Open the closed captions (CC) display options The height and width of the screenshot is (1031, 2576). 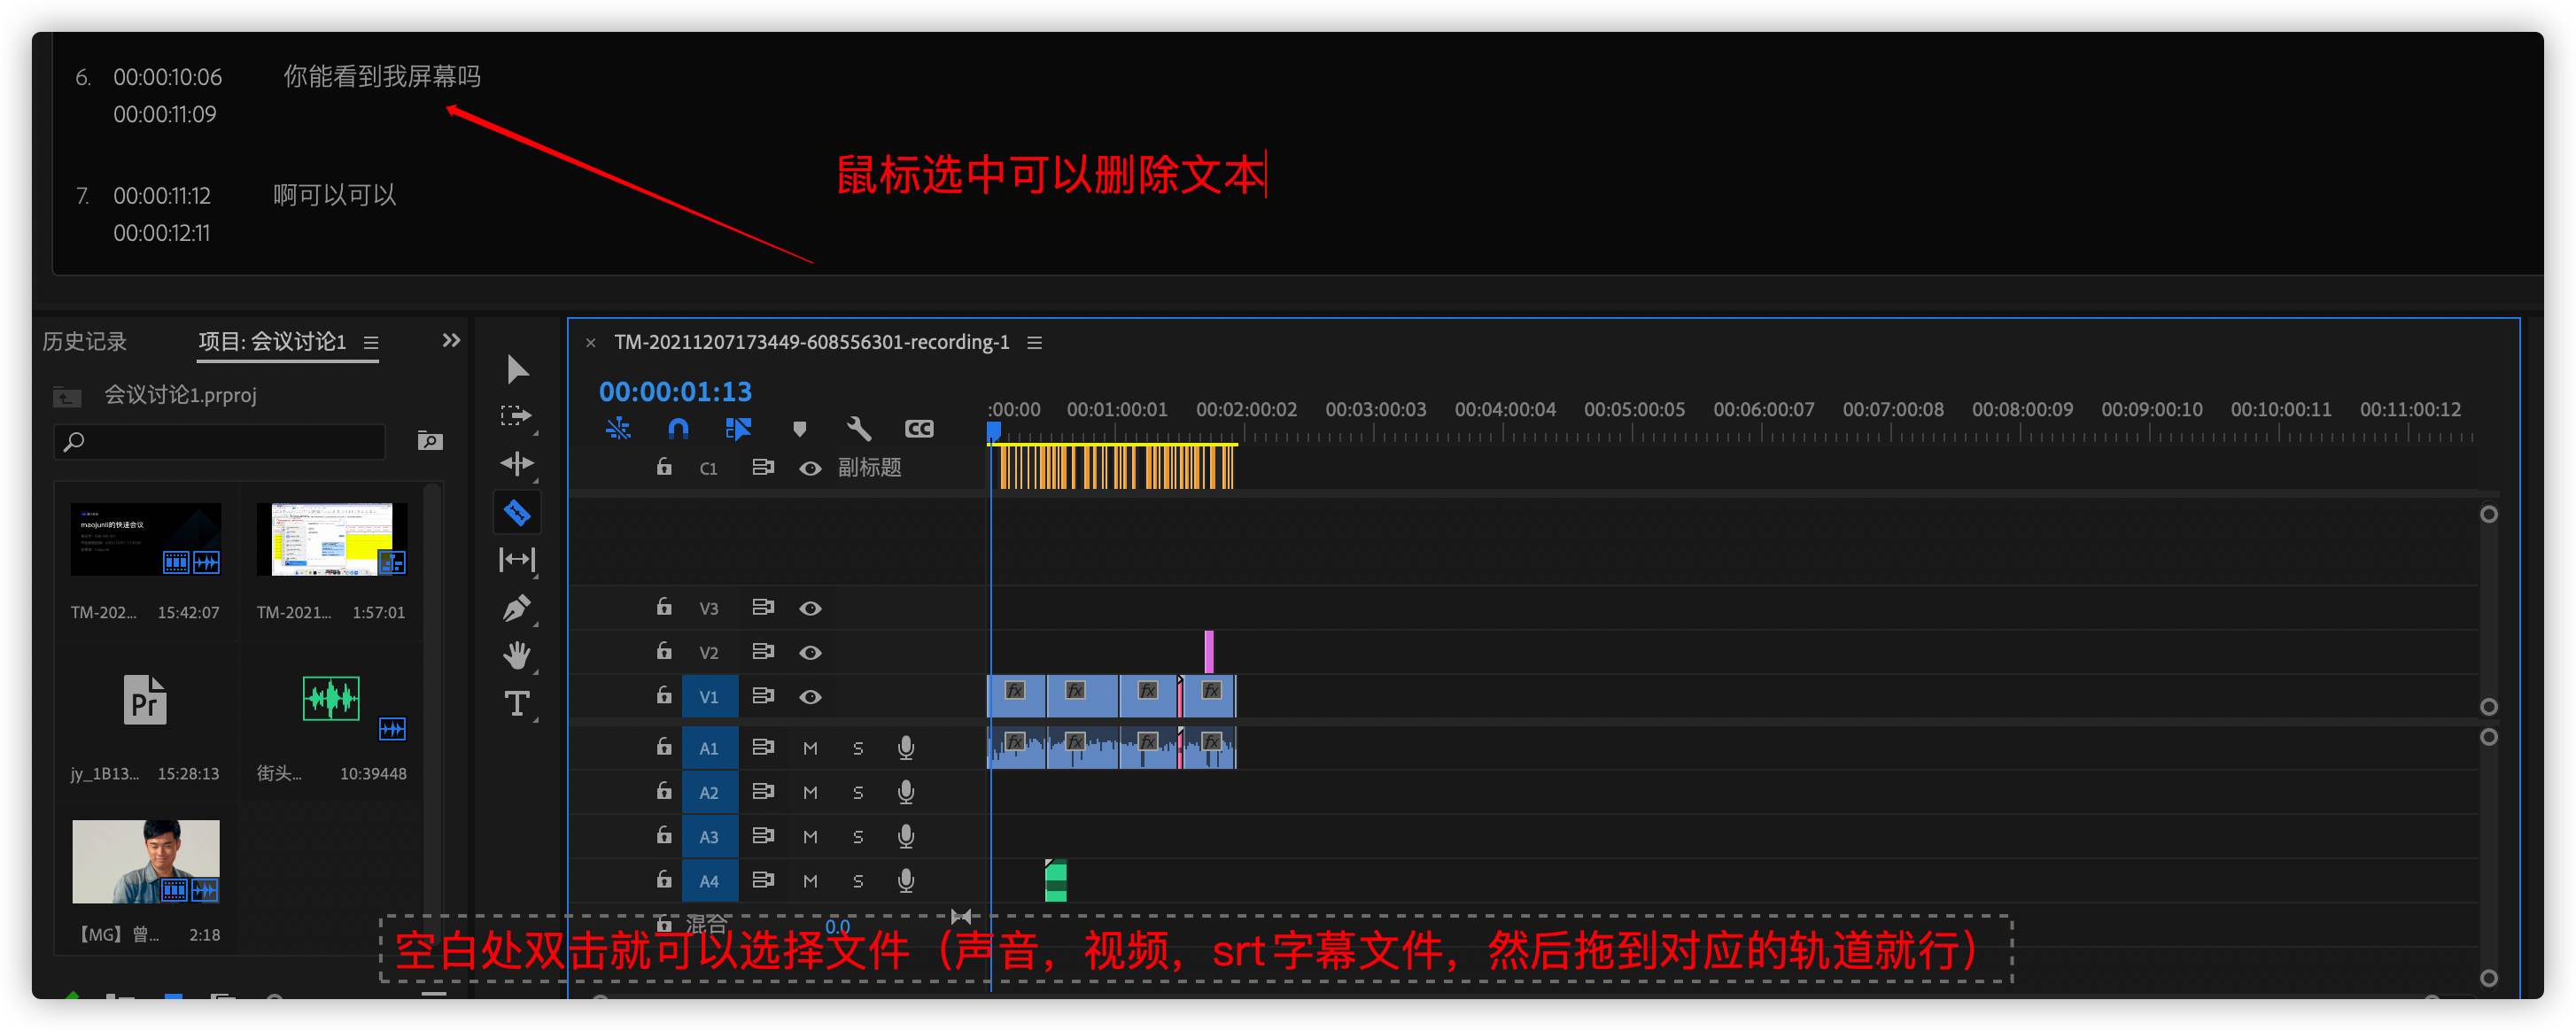pos(918,428)
